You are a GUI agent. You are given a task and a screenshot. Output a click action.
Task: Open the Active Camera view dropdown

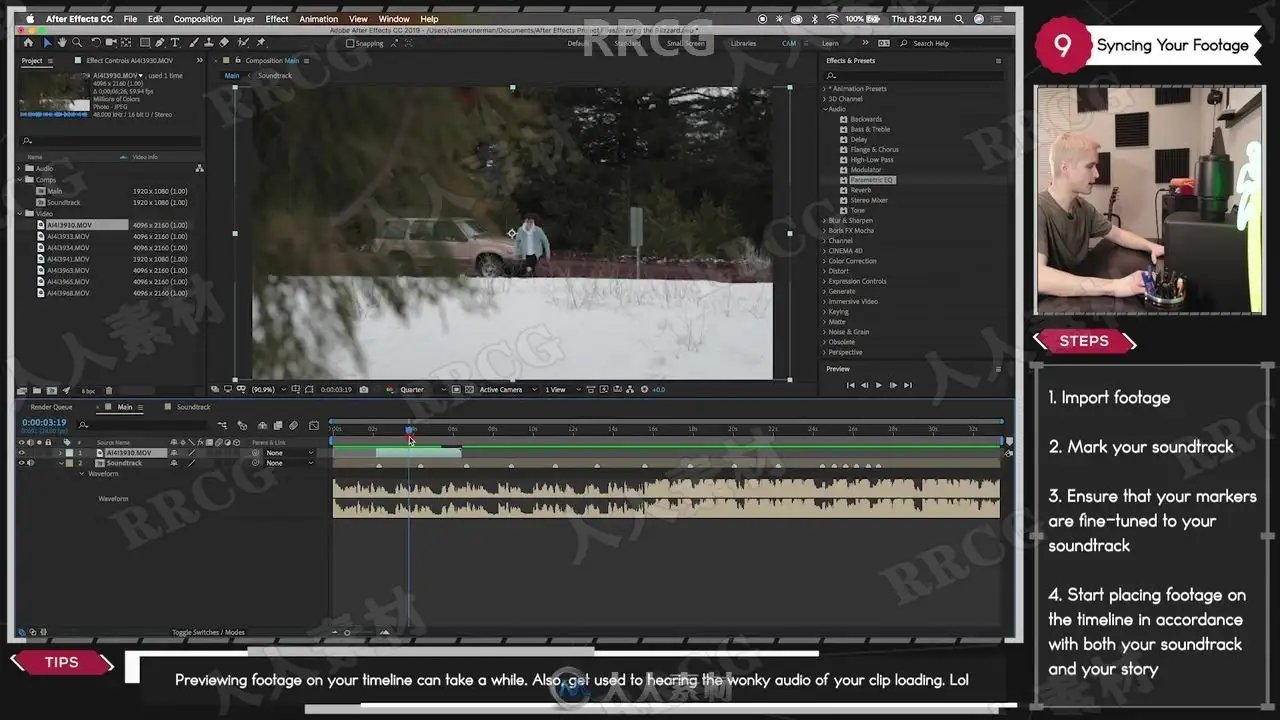[507, 389]
